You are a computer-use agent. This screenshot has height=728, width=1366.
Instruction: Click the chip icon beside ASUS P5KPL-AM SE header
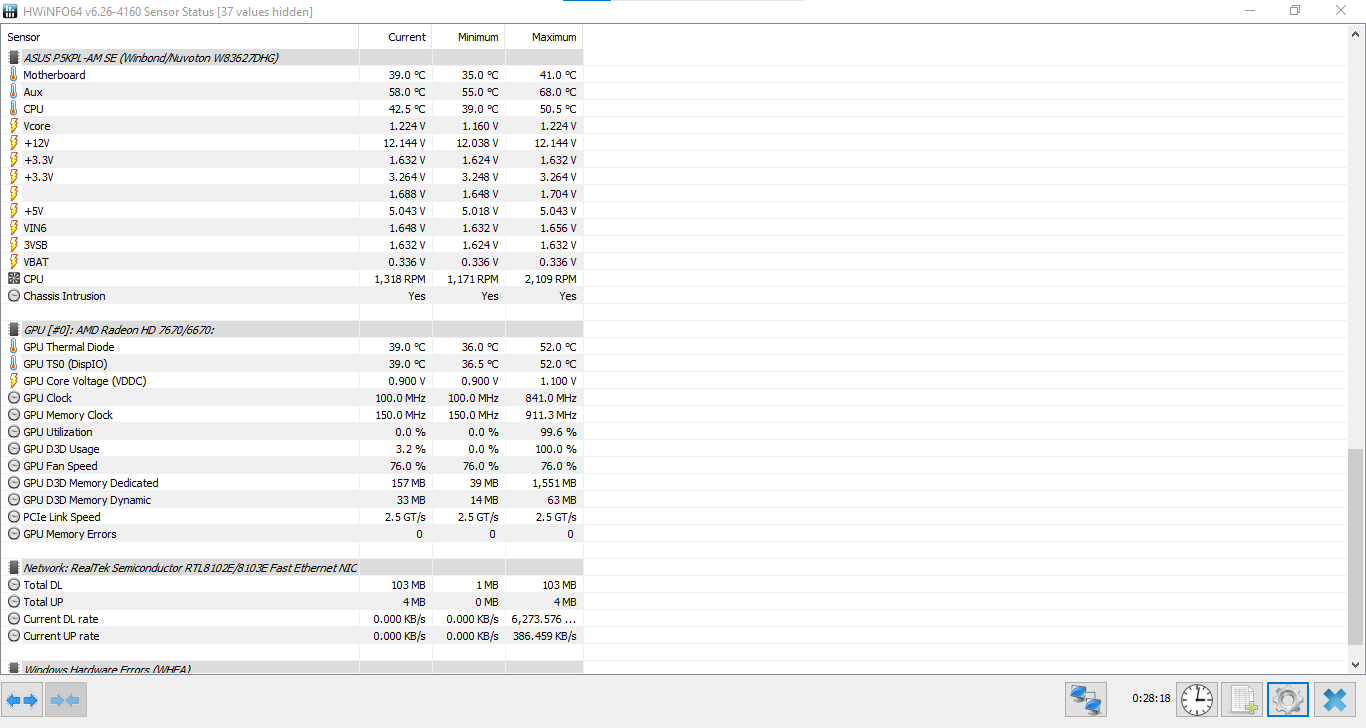[14, 58]
